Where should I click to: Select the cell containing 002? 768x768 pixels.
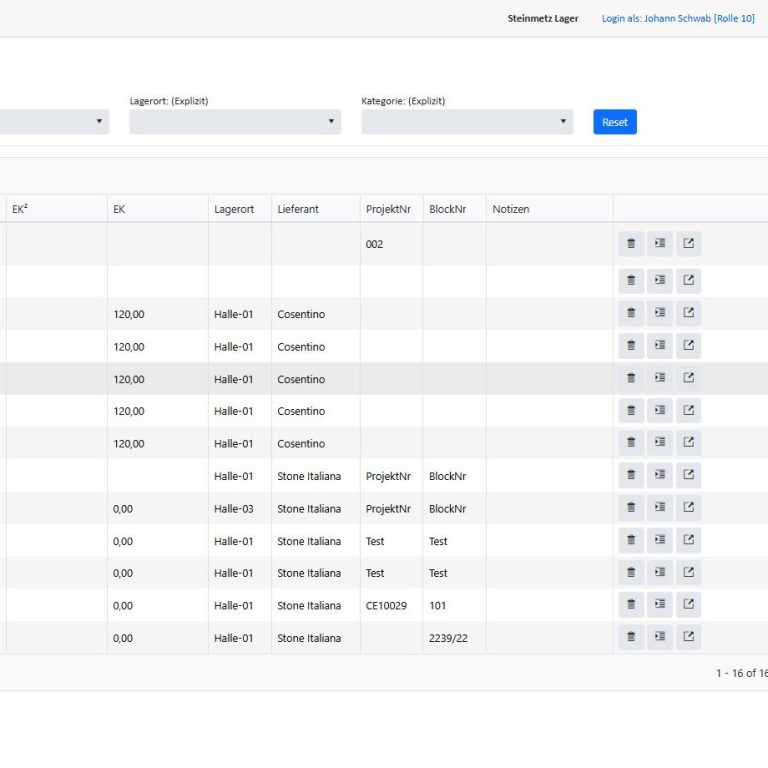[x=391, y=244]
